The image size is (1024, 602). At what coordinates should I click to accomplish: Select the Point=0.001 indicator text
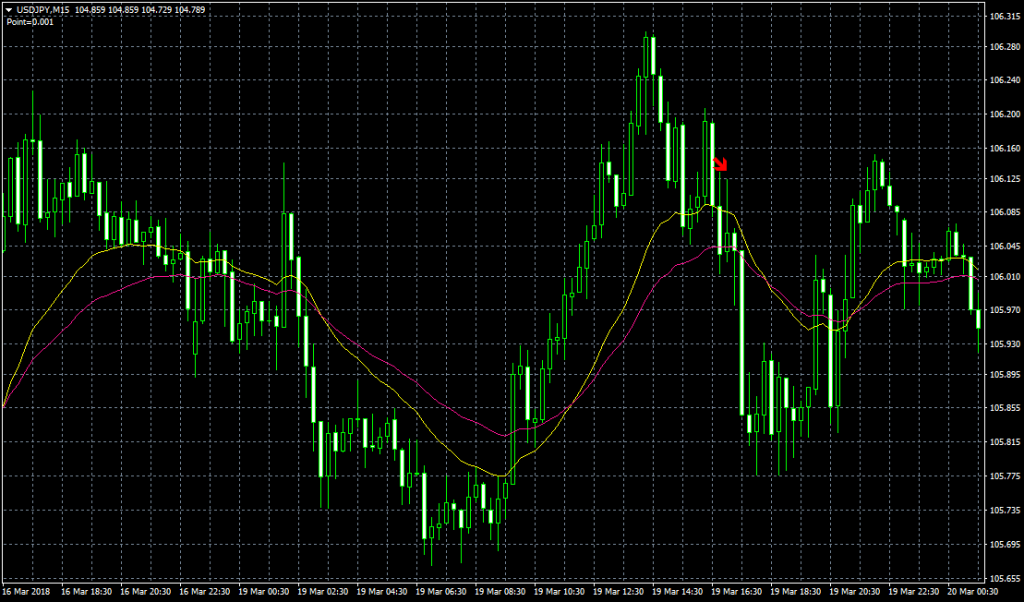[29, 21]
